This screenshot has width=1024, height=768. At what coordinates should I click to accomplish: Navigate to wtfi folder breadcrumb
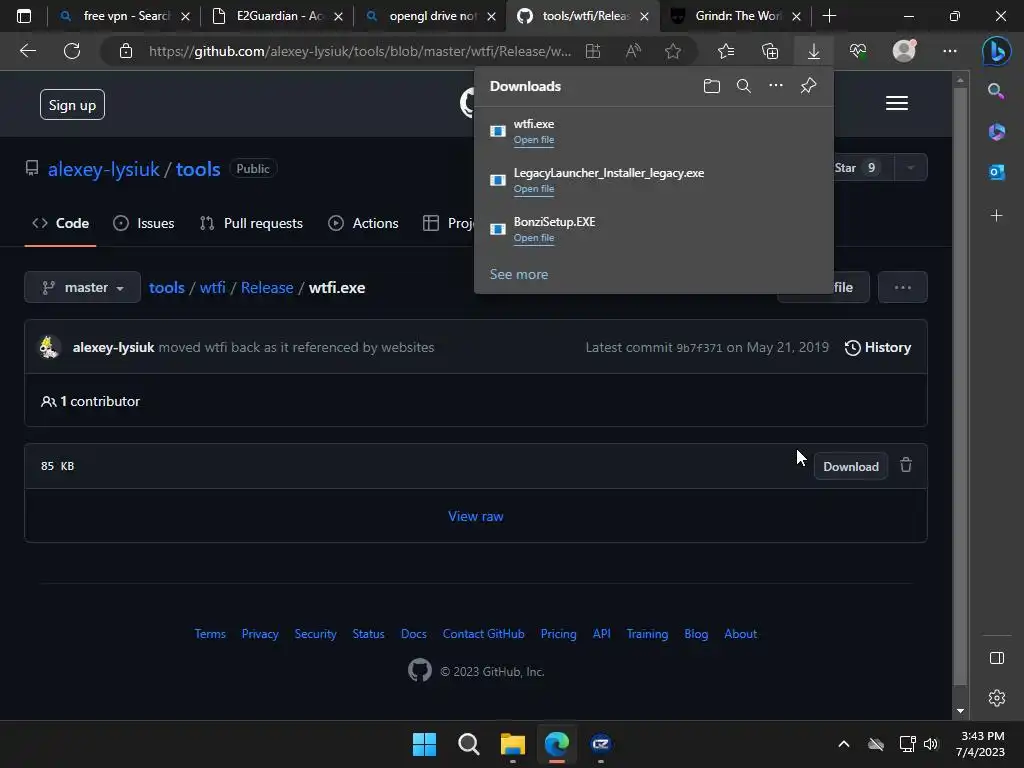(212, 287)
